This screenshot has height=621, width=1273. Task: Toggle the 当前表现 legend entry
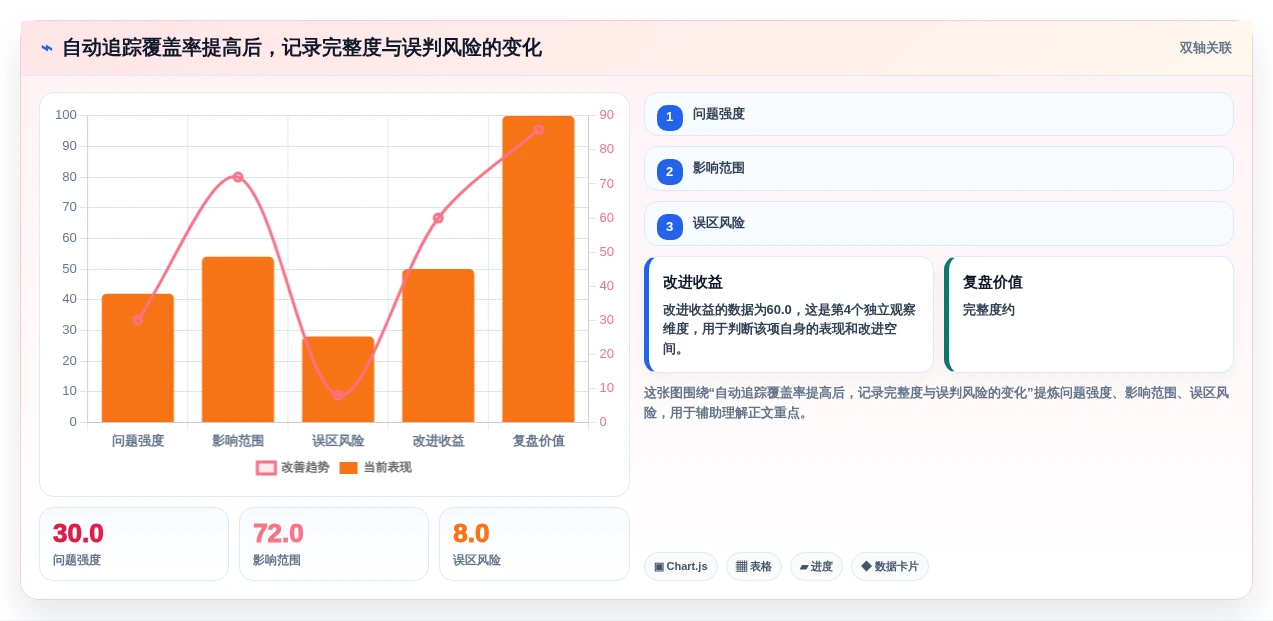click(x=375, y=467)
